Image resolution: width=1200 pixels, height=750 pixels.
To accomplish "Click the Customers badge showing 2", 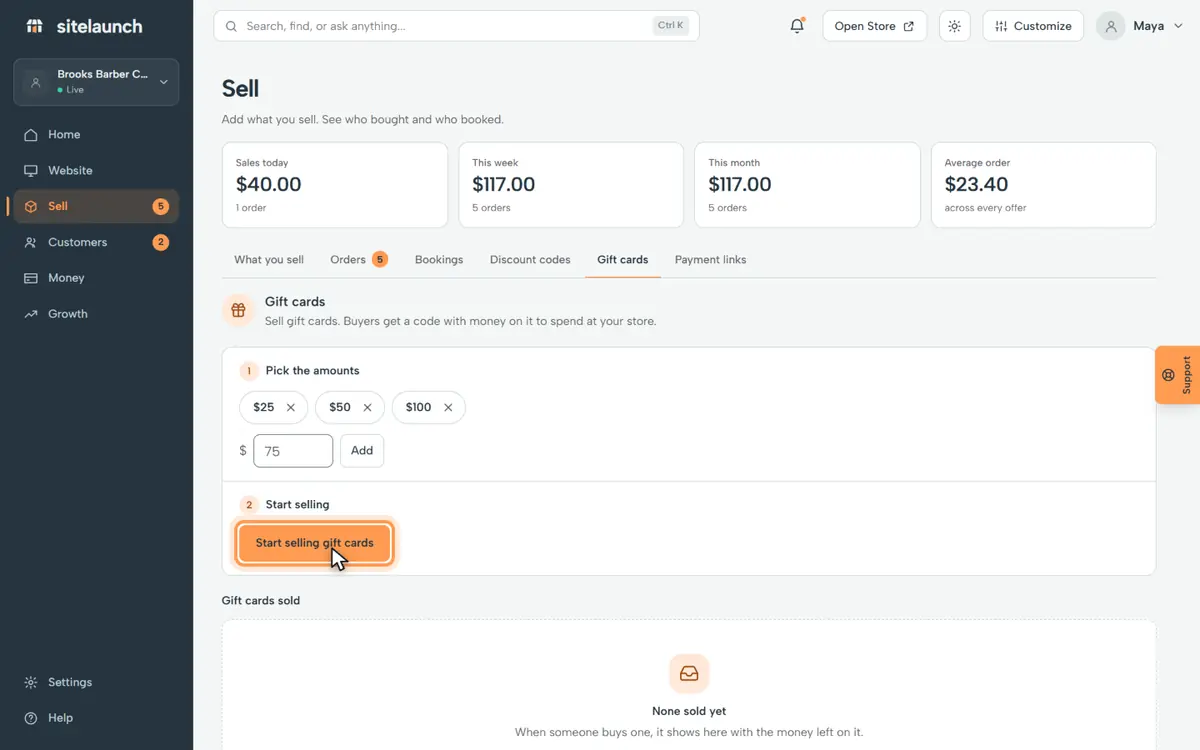I will [160, 243].
